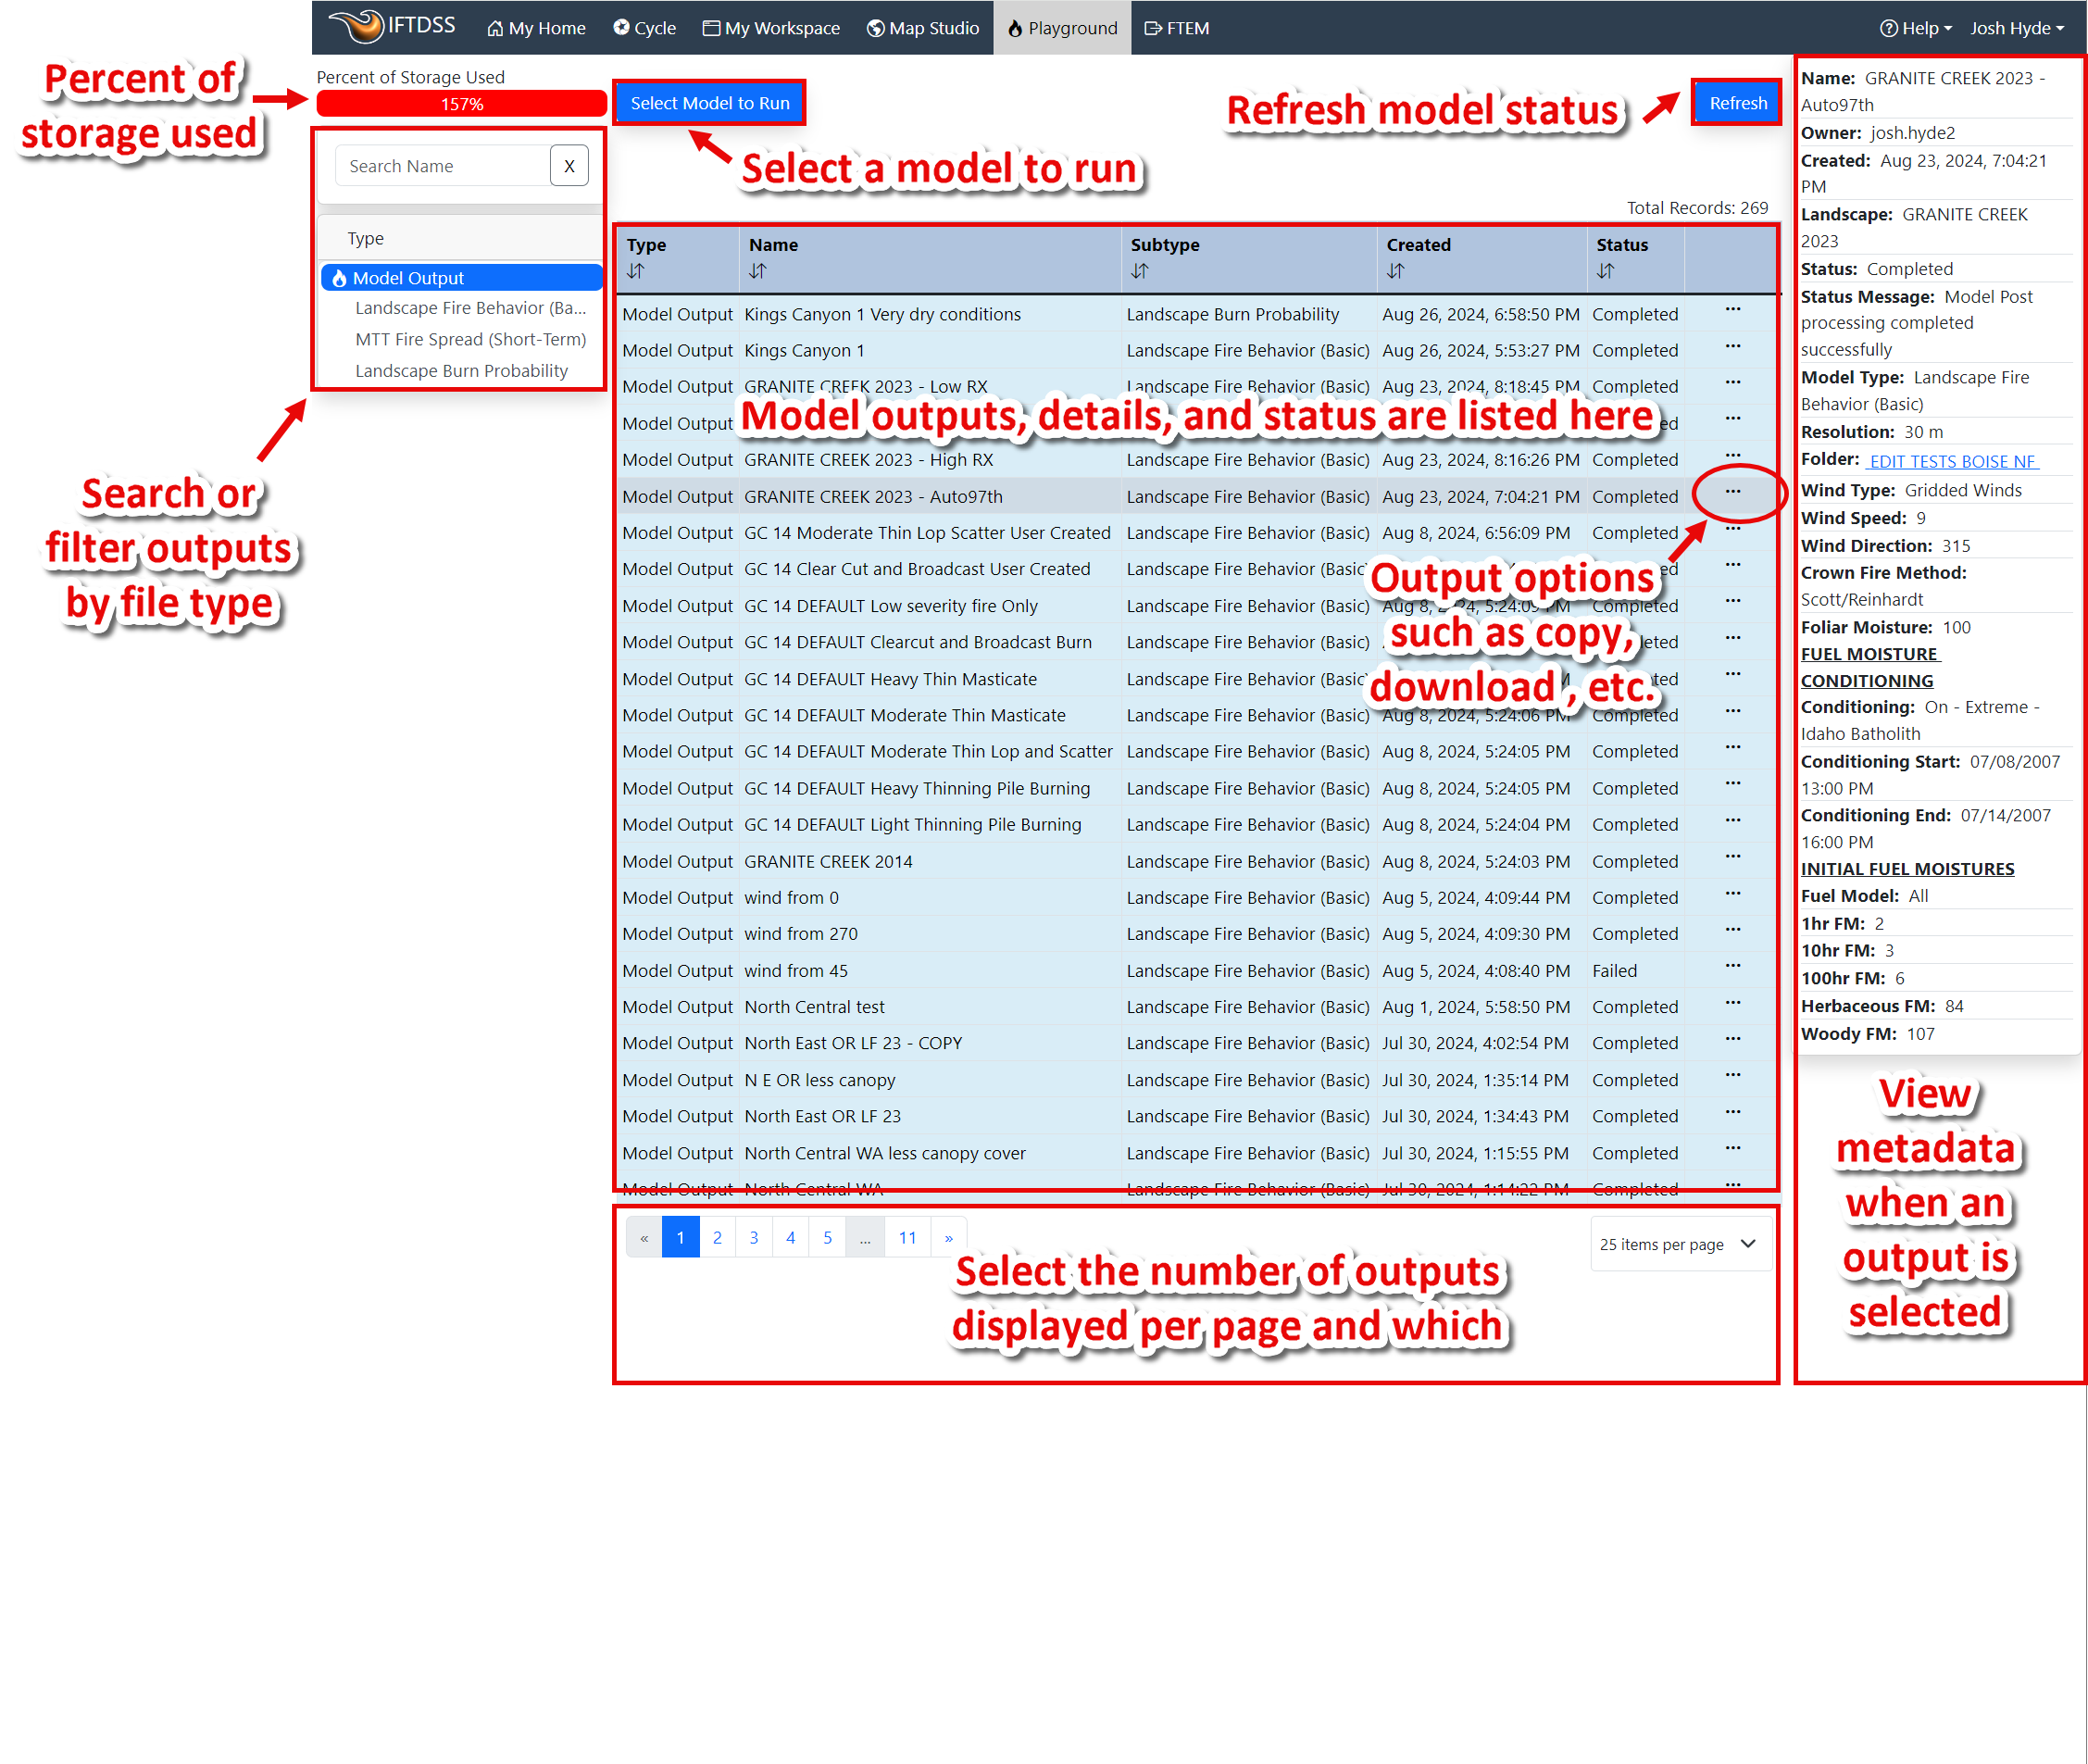Image resolution: width=2088 pixels, height=1764 pixels.
Task: Open options for GRANITE CREEK 2023 - Low RX
Action: click(x=1732, y=383)
